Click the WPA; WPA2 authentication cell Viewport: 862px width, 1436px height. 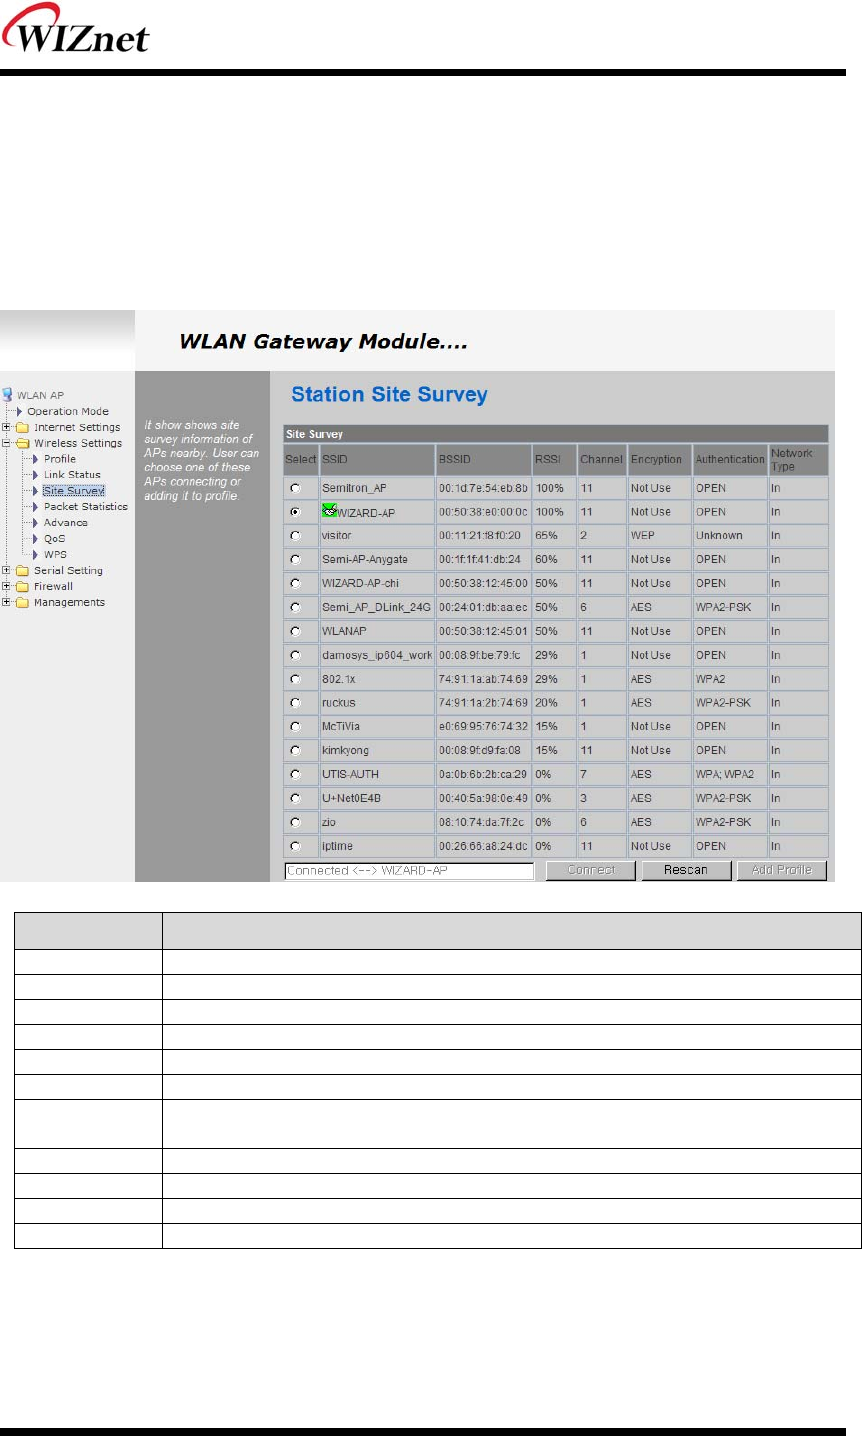tap(730, 774)
